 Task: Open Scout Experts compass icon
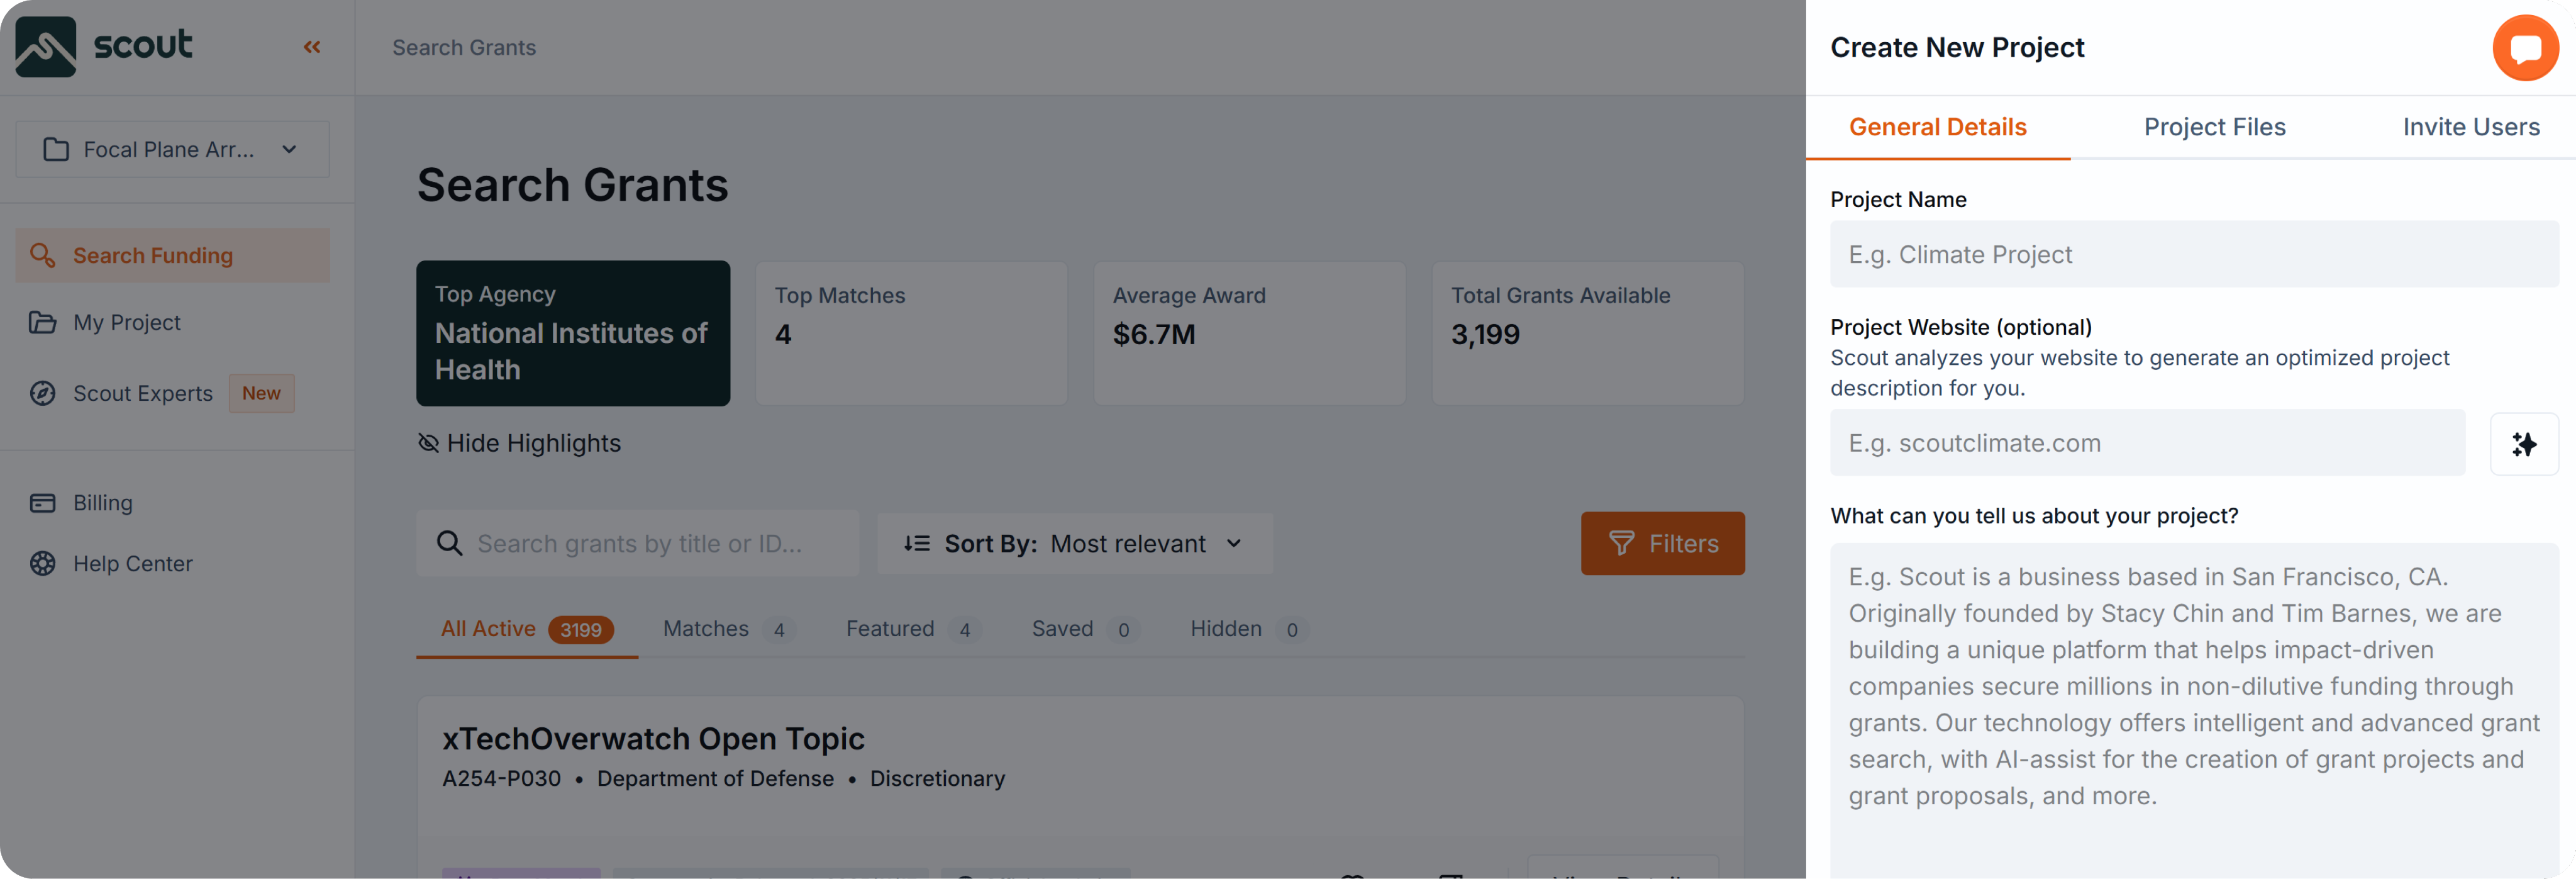pyautogui.click(x=43, y=393)
